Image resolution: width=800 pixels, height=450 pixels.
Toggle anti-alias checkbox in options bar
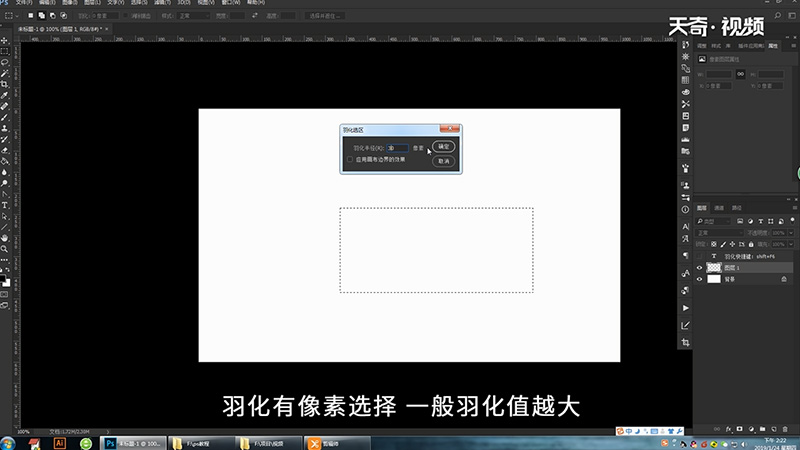coord(126,16)
